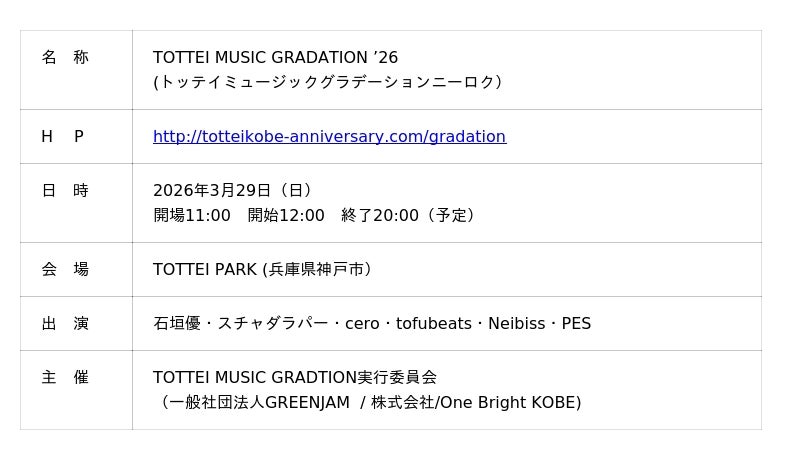Click the 名称 row label
The image size is (800, 460).
pos(65,58)
